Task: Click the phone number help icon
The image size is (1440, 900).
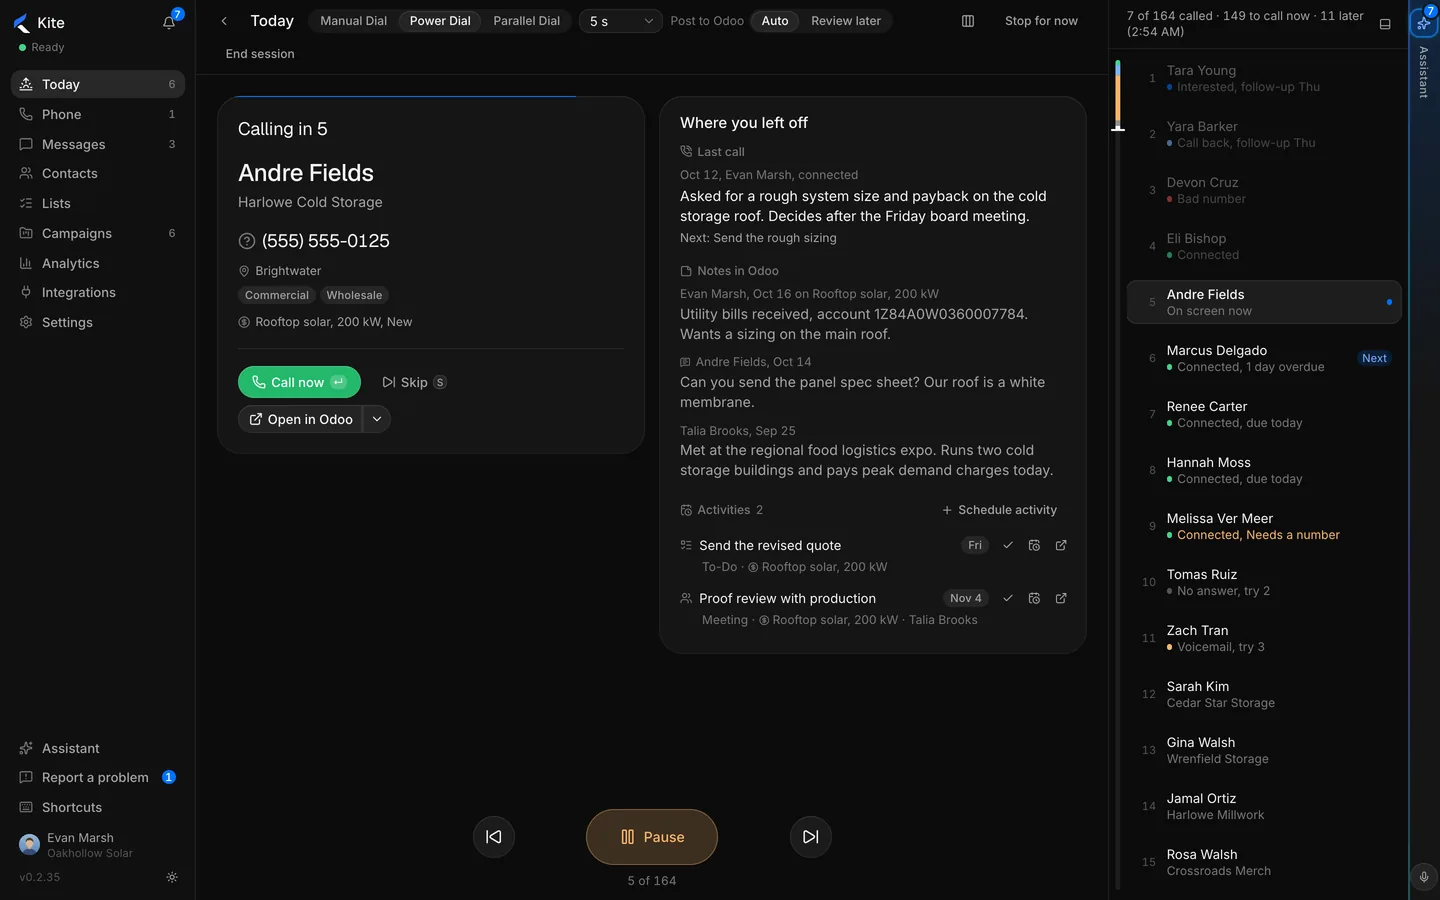Action: [247, 241]
